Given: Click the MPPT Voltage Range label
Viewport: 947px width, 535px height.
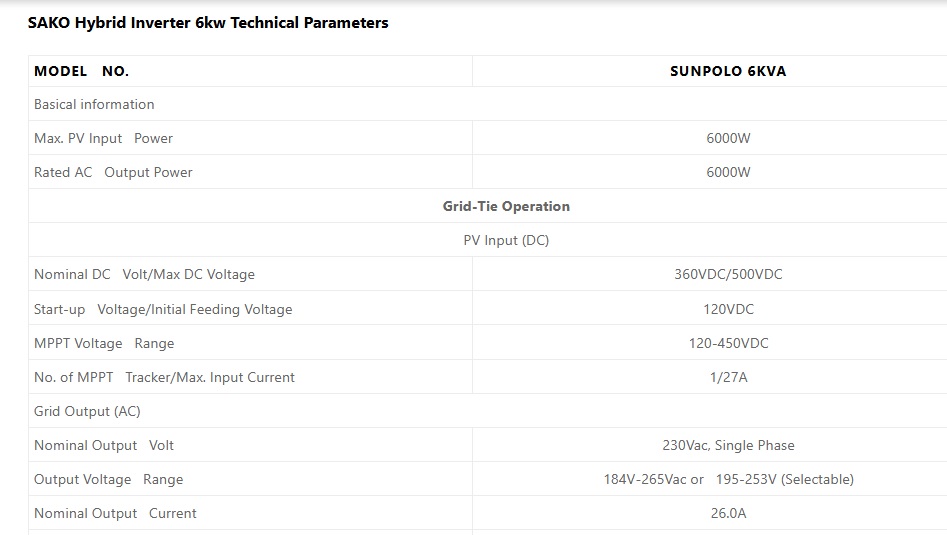Looking at the screenshot, I should click(104, 343).
